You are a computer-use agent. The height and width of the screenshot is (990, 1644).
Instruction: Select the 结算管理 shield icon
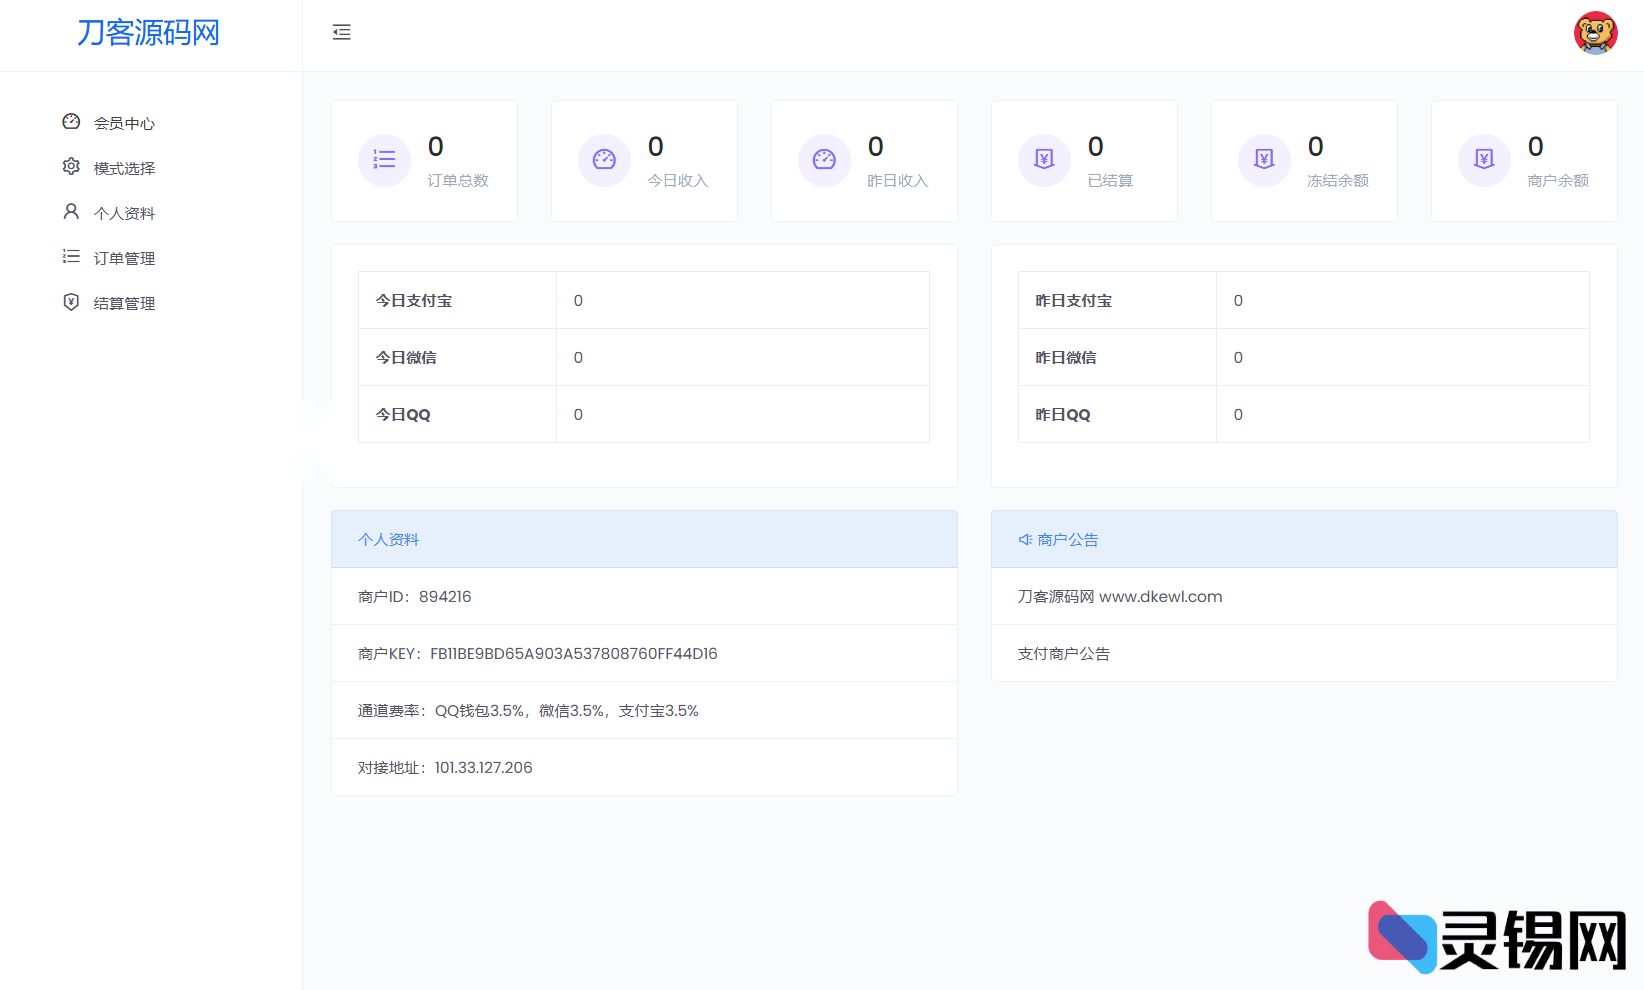(x=71, y=302)
